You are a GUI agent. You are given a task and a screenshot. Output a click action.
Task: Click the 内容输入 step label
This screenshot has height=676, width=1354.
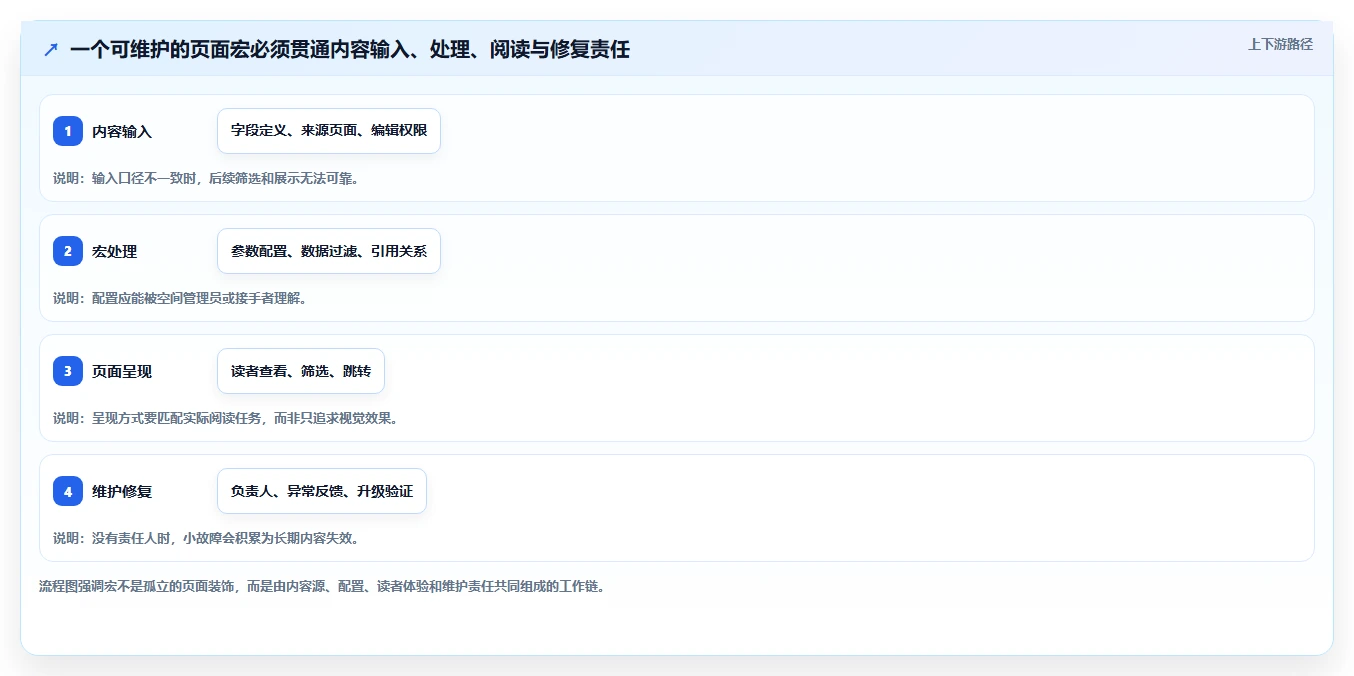click(x=122, y=131)
